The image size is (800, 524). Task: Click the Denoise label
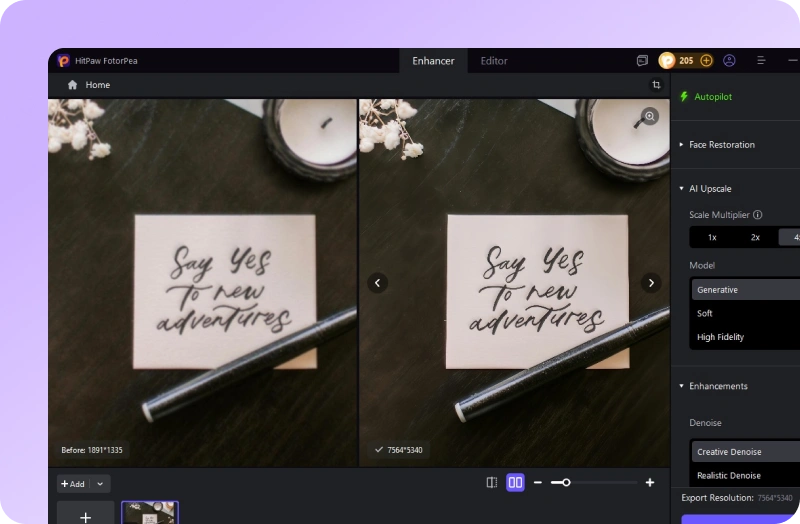705,423
